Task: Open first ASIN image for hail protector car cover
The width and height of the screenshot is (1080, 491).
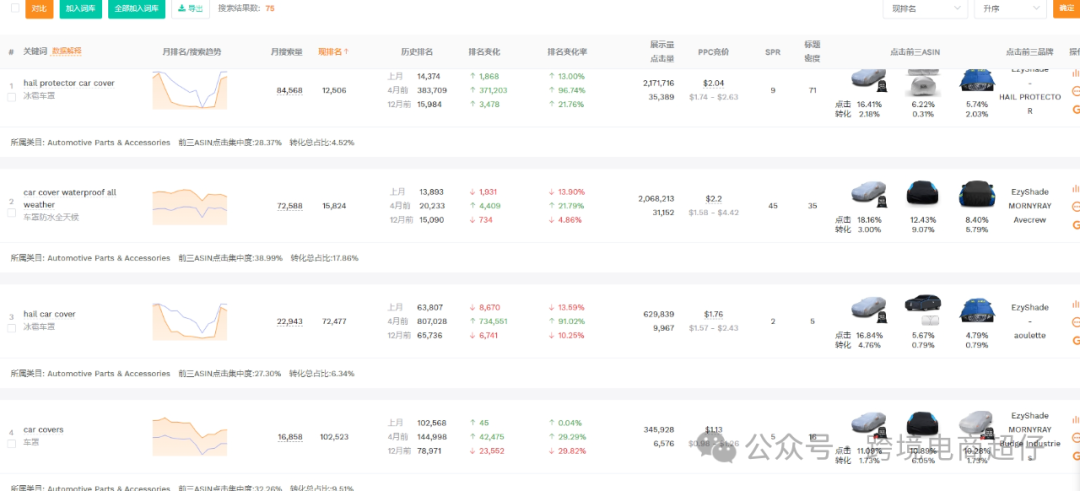Action: click(x=869, y=79)
